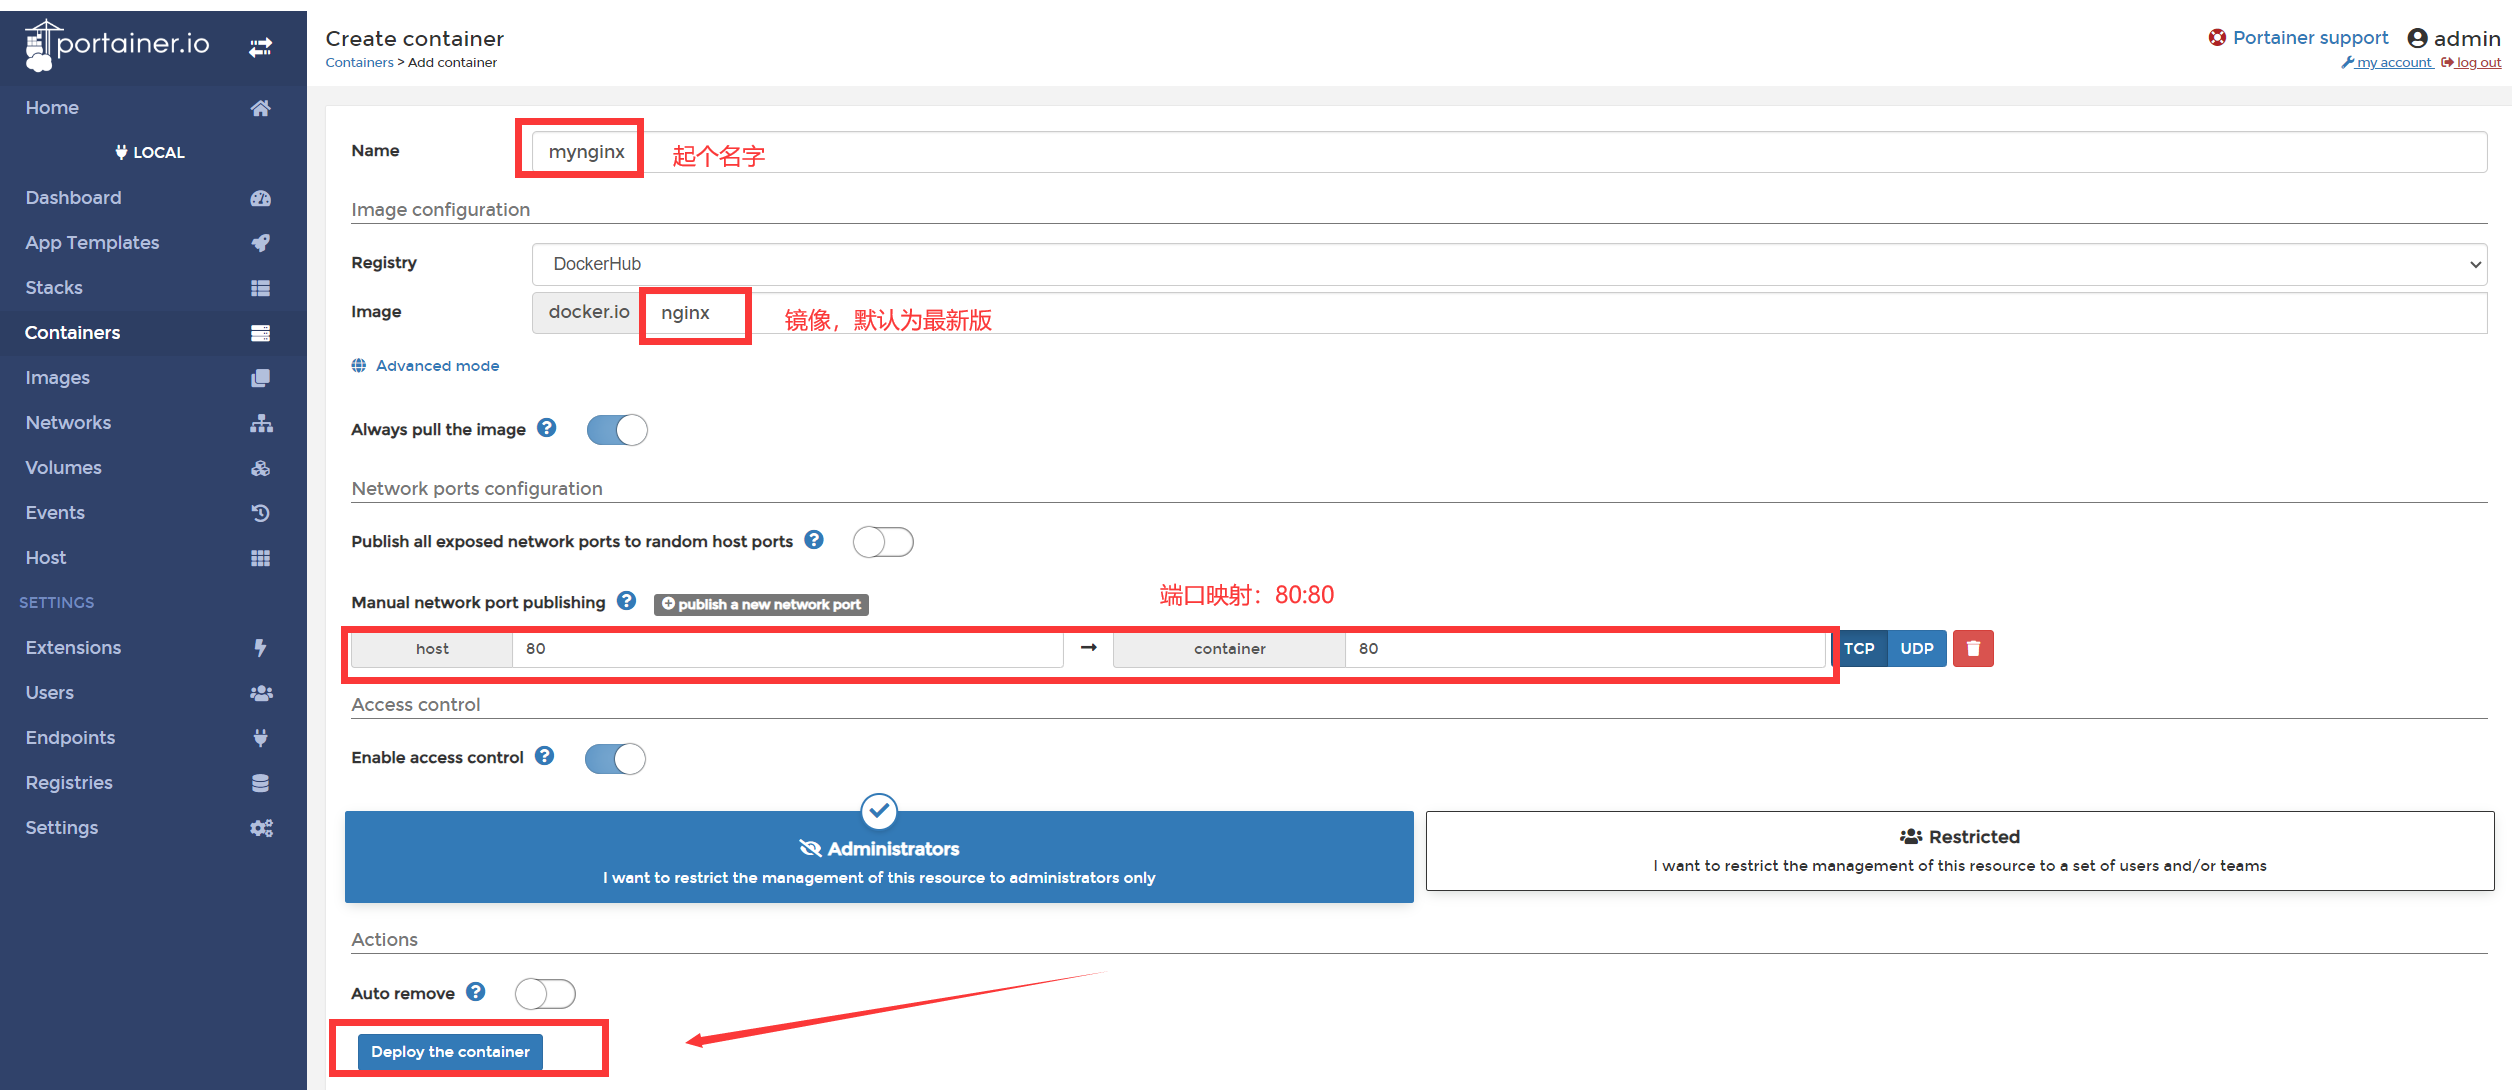2512x1090 pixels.
Task: Choose Administrators access restriction option
Action: point(879,857)
